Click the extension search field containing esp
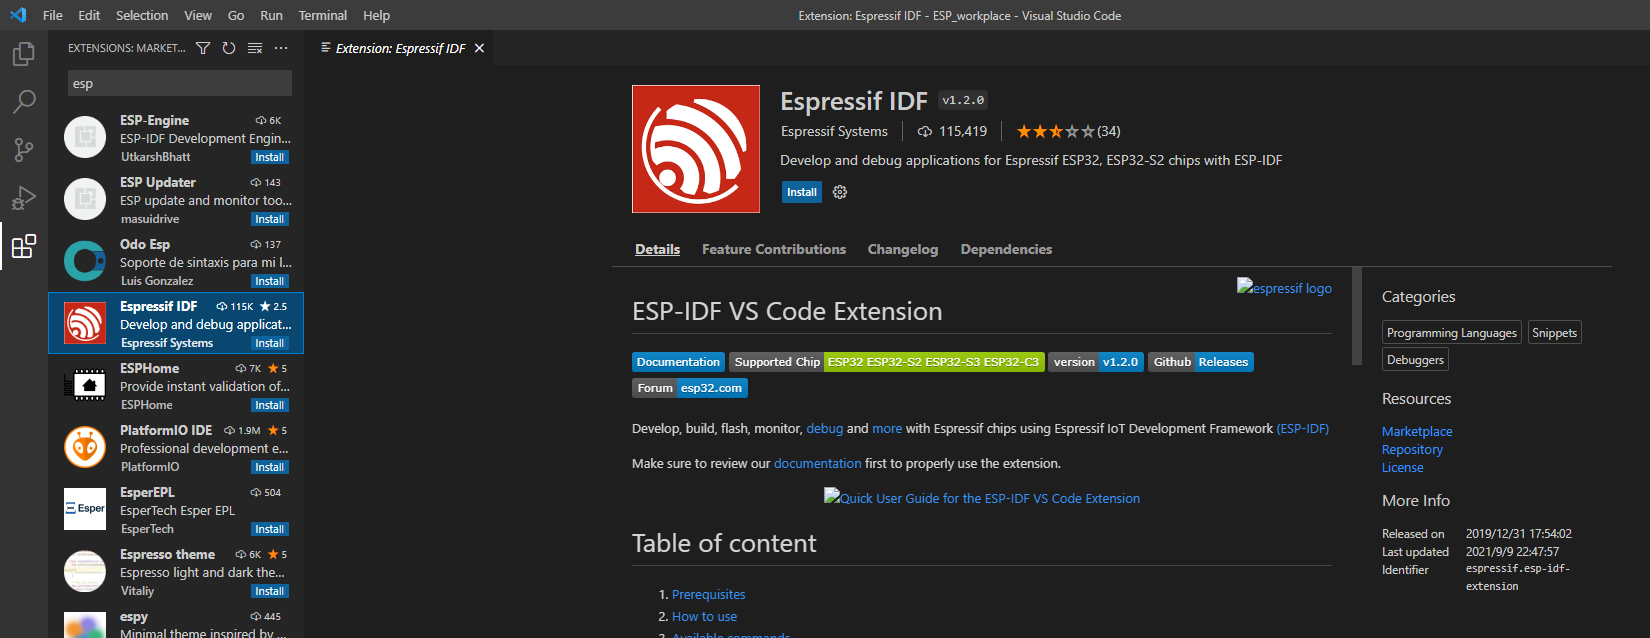Viewport: 1650px width, 638px height. [180, 83]
